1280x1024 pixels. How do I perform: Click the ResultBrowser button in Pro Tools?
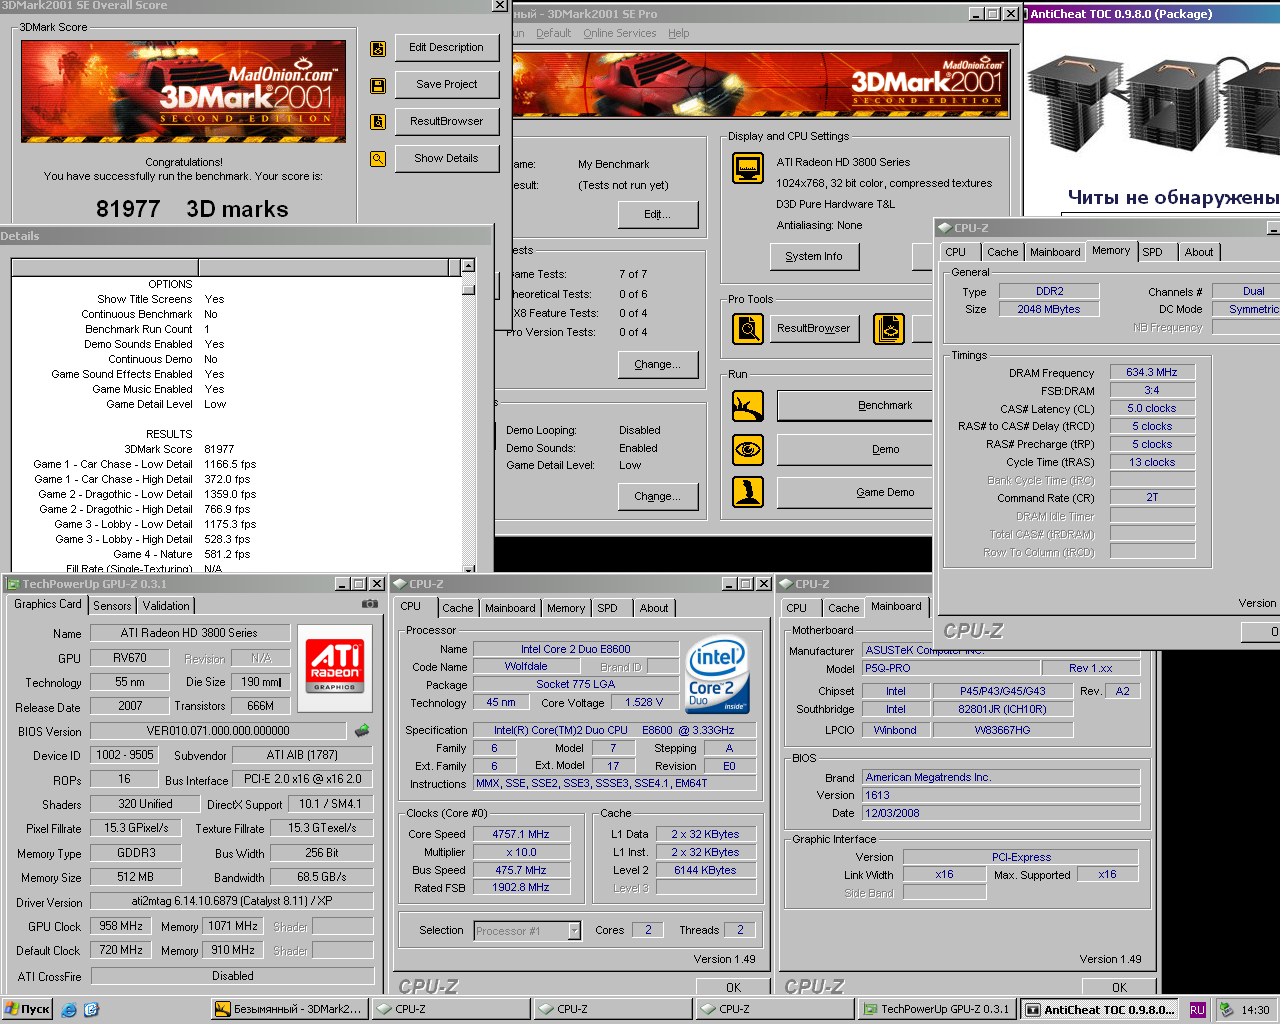click(x=813, y=328)
